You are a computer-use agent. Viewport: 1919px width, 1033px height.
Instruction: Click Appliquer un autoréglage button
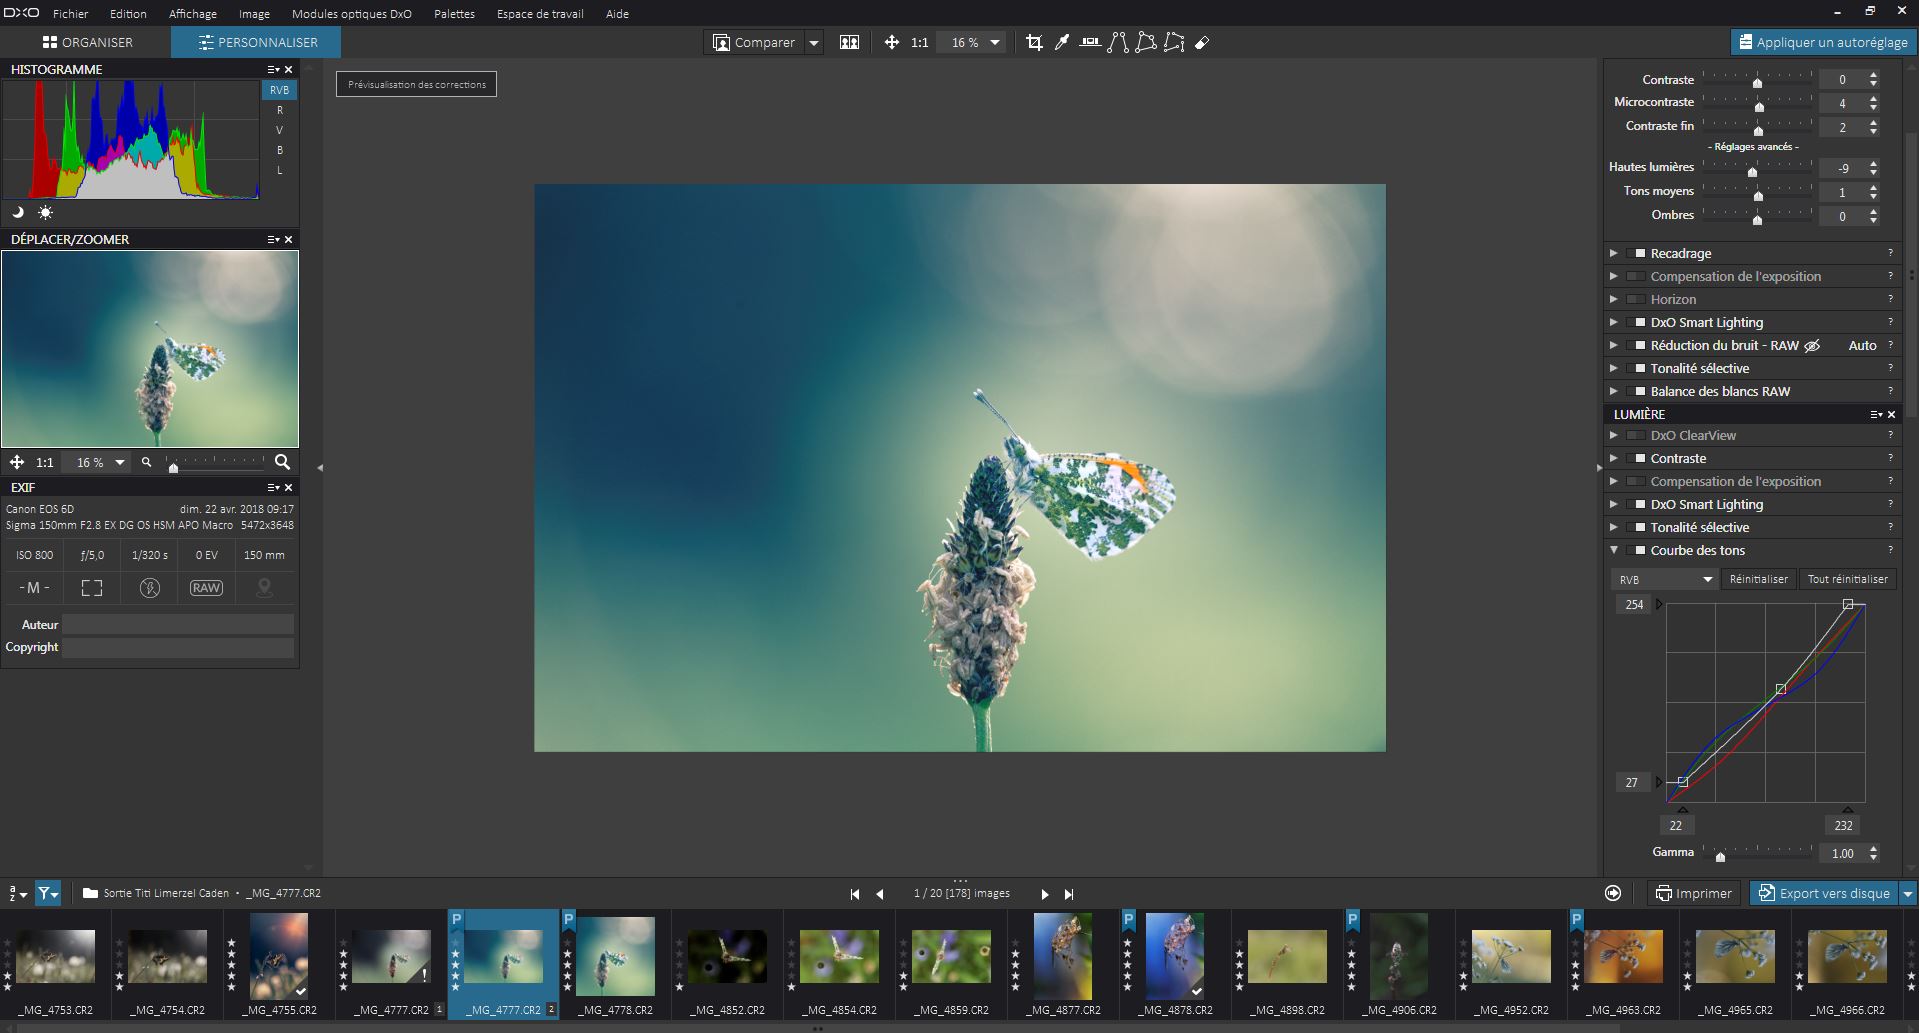(x=1823, y=42)
